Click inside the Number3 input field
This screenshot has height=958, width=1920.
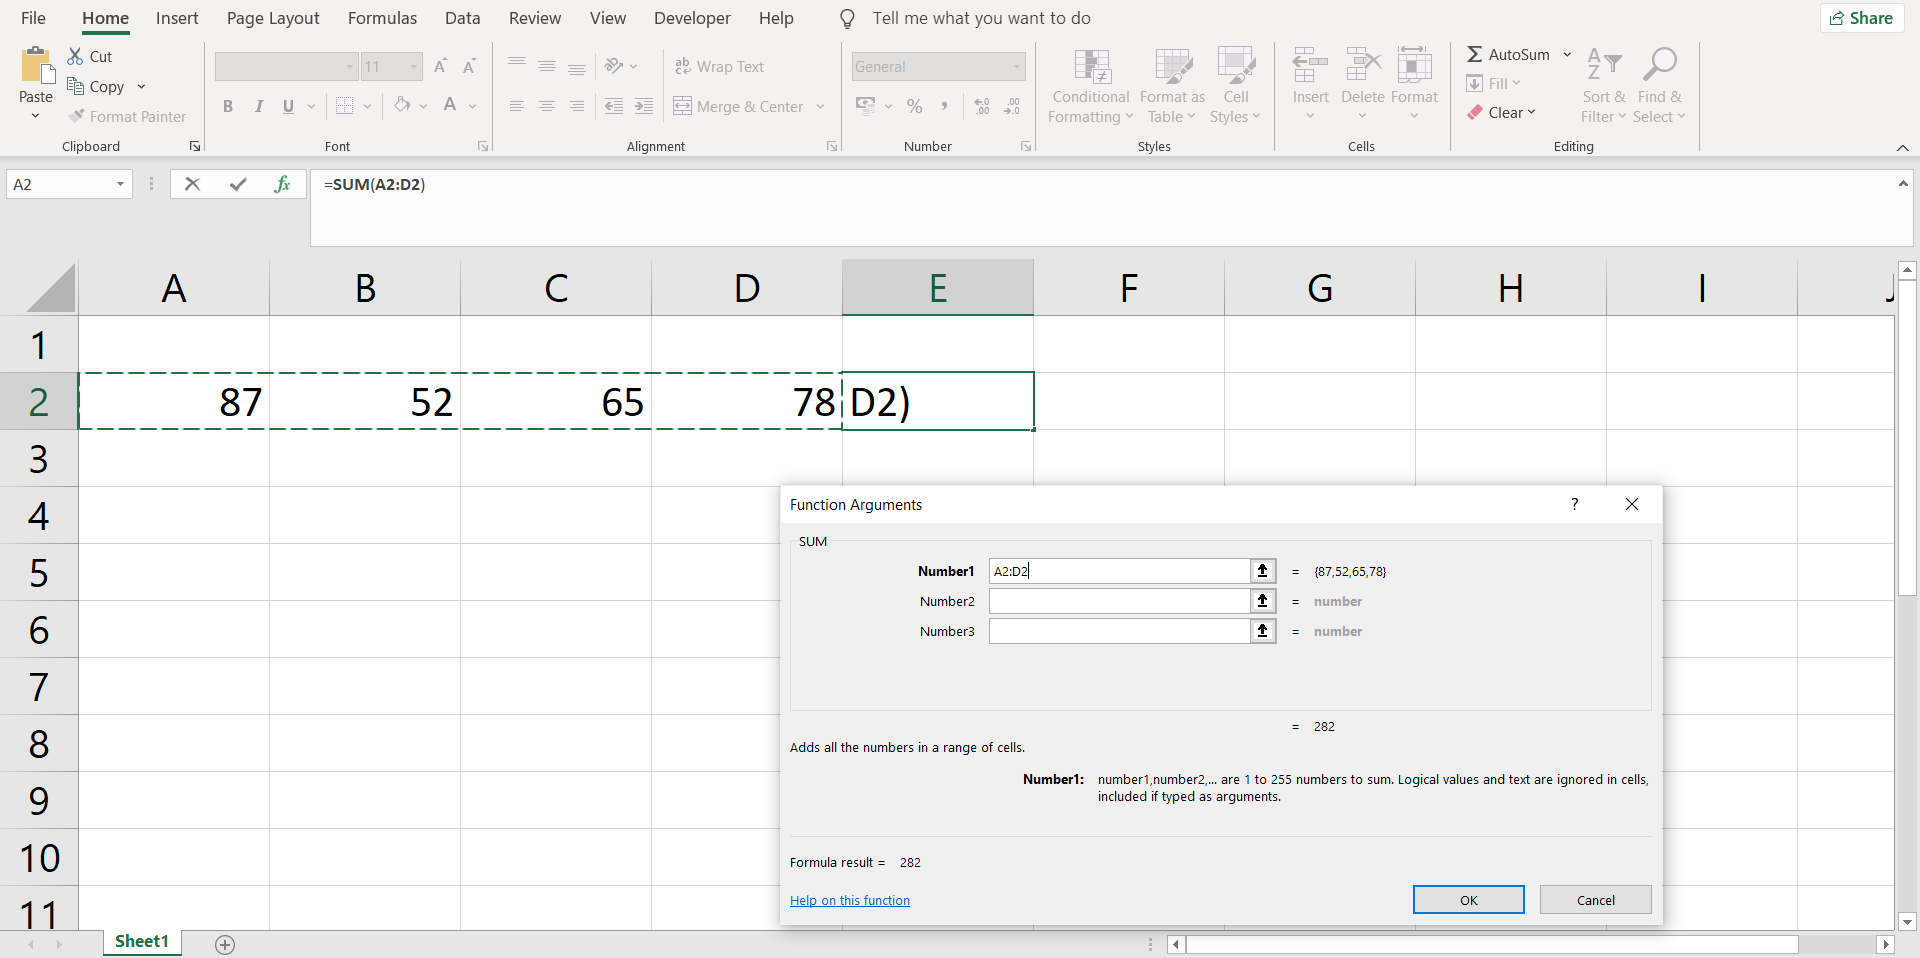[1119, 631]
